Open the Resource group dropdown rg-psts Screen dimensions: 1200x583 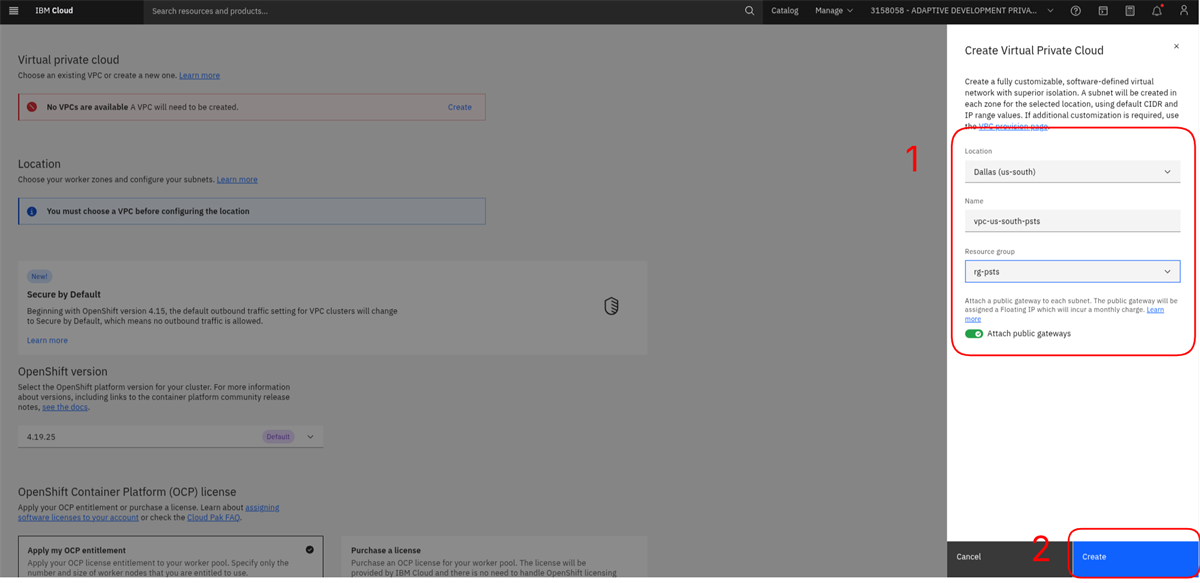[x=1072, y=271]
